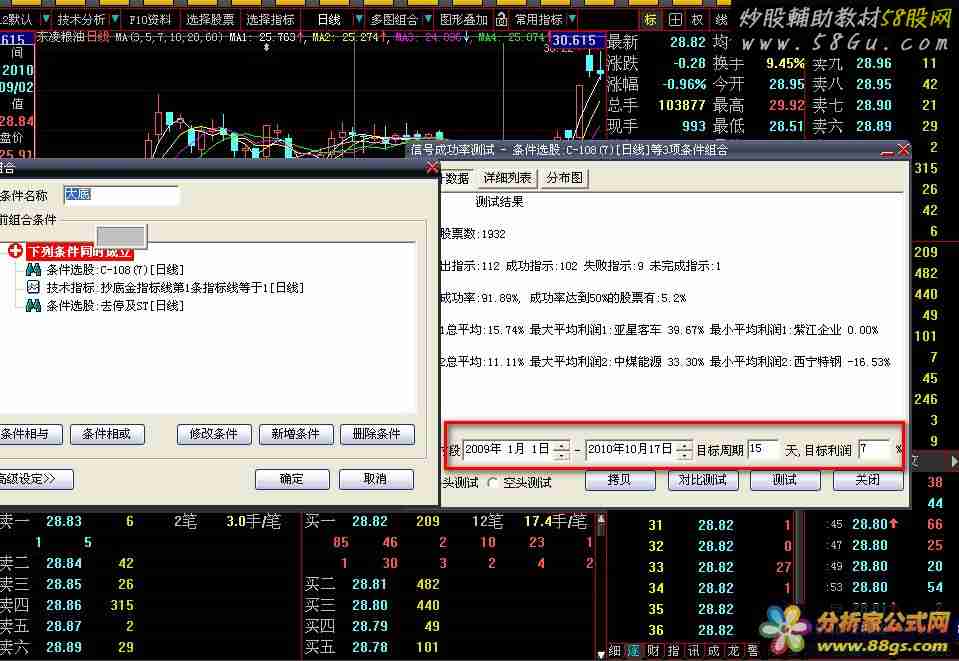Click the indicator icon beside 抄底金指标线
The width and height of the screenshot is (959, 661).
click(x=33, y=287)
